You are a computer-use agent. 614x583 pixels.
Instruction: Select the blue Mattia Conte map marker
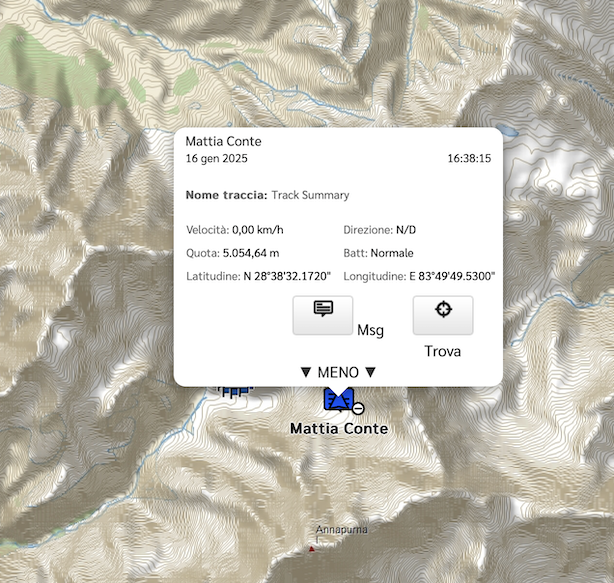pos(339,399)
